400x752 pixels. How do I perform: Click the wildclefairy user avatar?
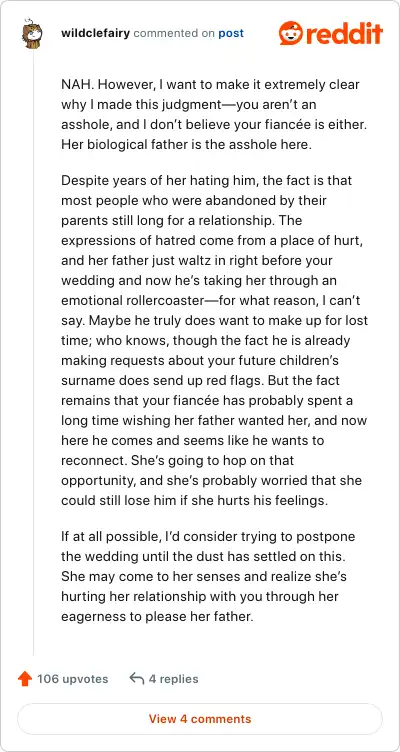[33, 33]
